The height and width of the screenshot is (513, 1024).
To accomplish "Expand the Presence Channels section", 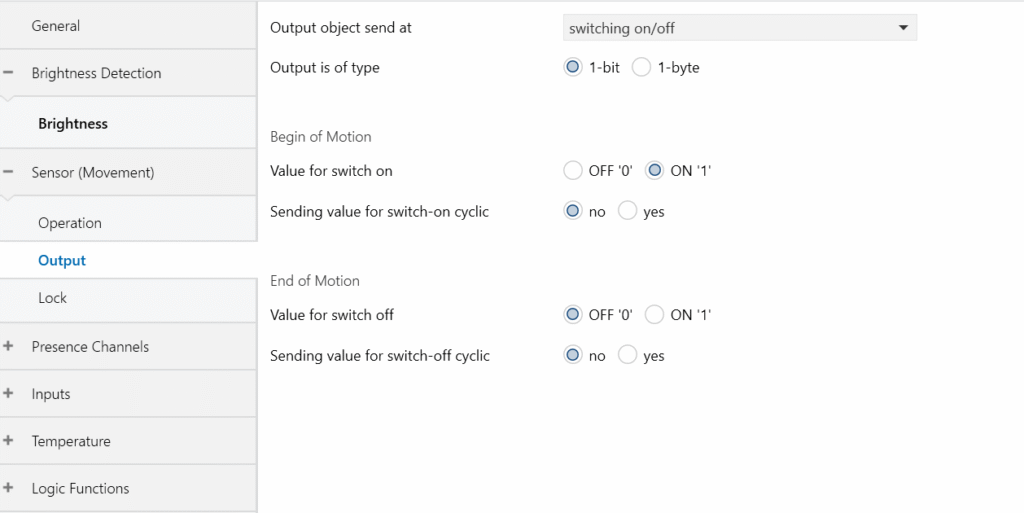I will (8, 347).
